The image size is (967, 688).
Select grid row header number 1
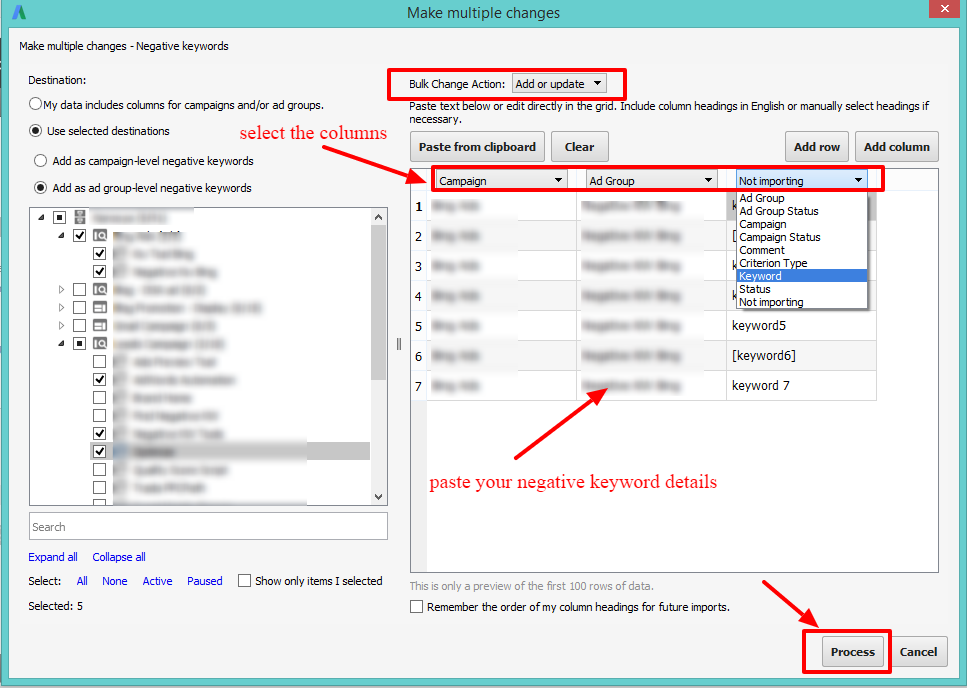click(x=419, y=207)
